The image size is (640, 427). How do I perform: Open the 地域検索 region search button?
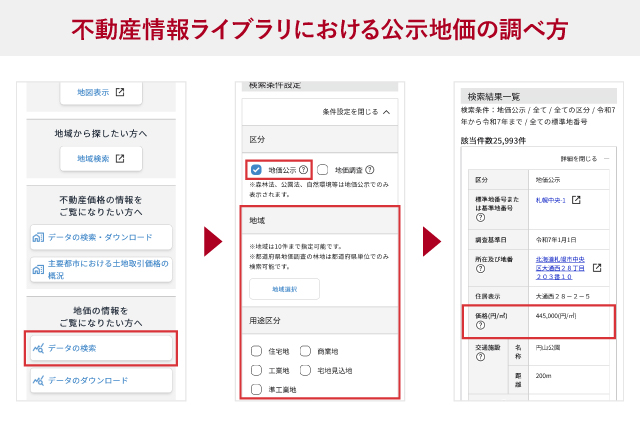click(x=101, y=158)
